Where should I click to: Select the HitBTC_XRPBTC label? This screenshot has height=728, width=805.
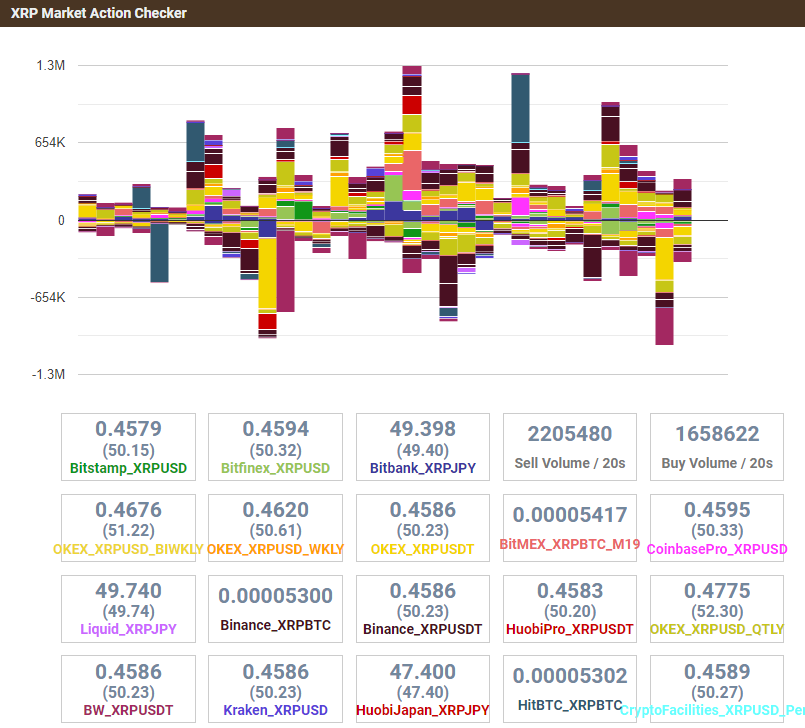point(570,705)
